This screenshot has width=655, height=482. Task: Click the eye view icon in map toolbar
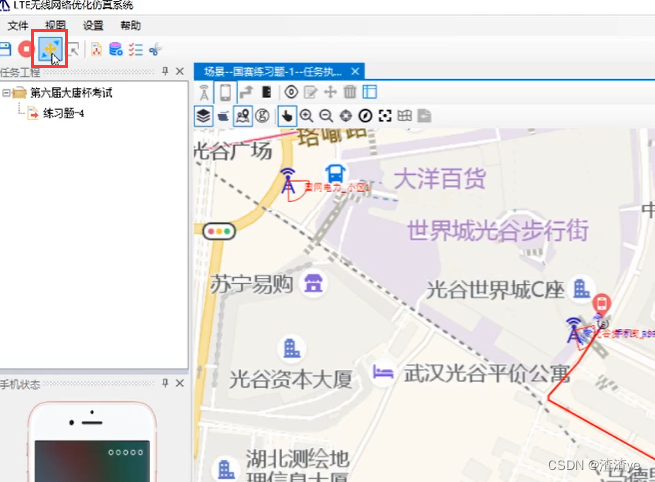click(291, 92)
